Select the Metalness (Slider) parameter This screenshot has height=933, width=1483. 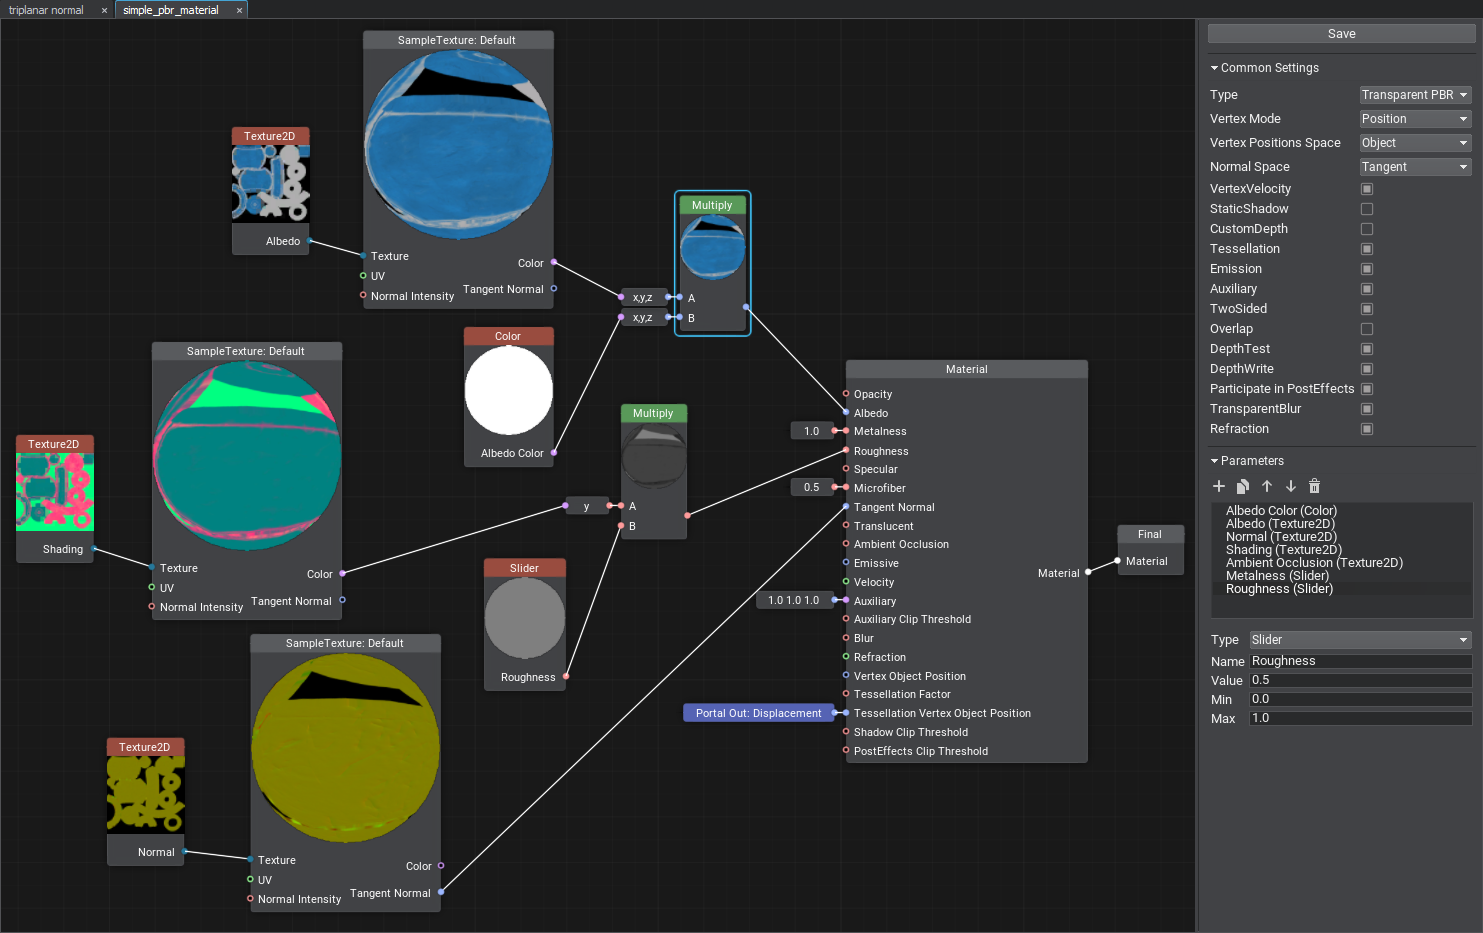click(x=1278, y=576)
